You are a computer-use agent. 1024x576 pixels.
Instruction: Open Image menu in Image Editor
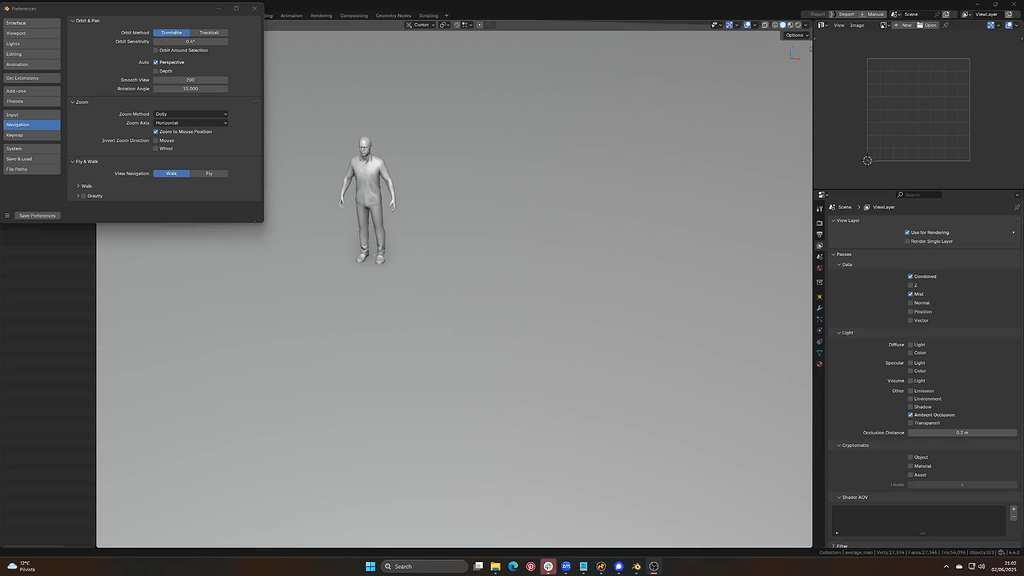(x=857, y=25)
